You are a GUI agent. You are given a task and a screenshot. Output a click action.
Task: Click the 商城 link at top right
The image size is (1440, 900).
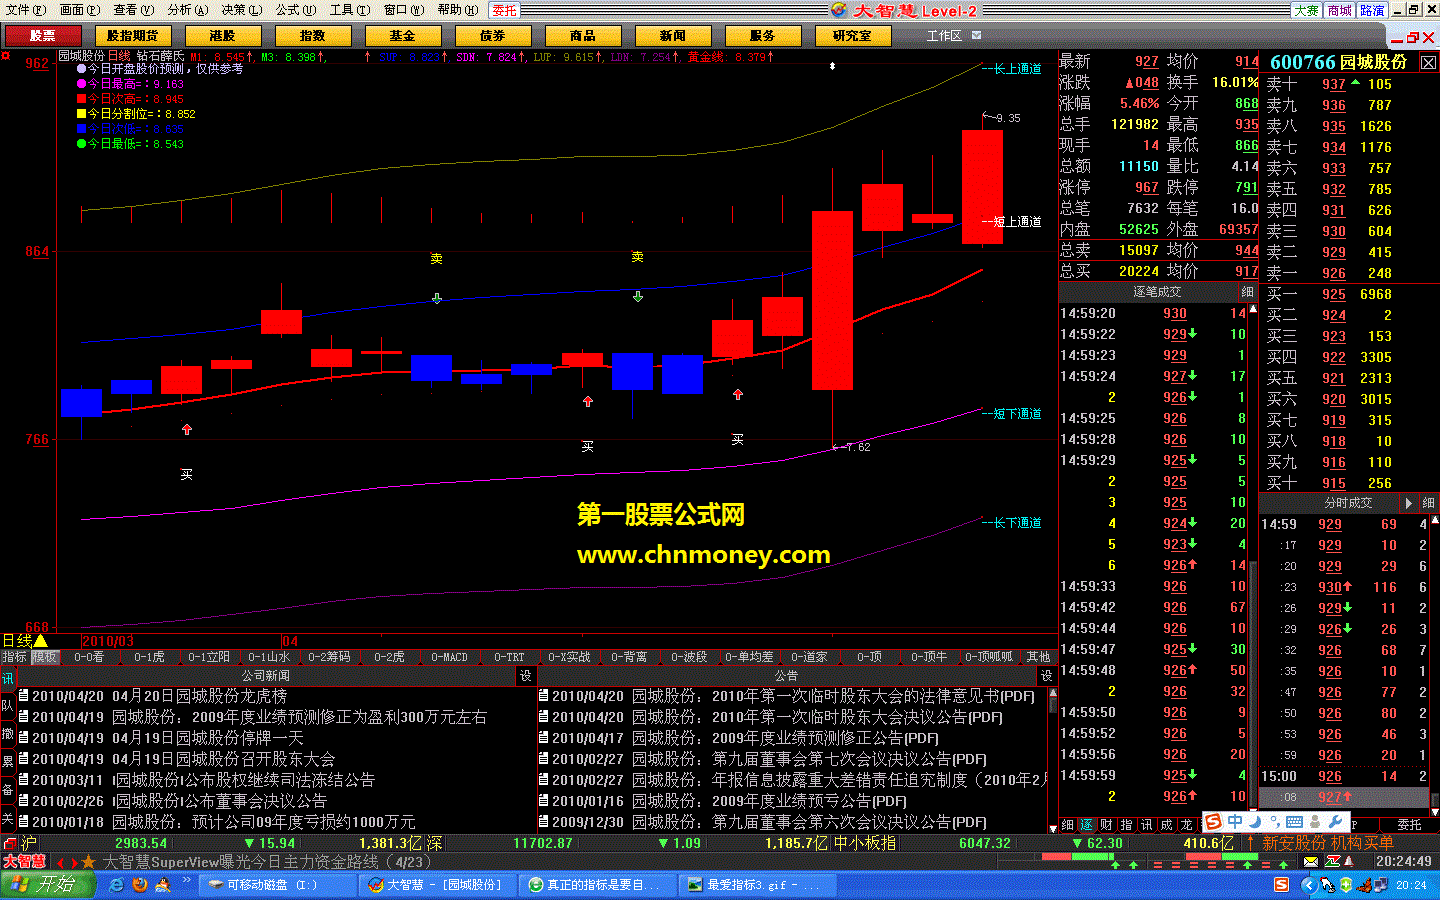[x=1340, y=10]
